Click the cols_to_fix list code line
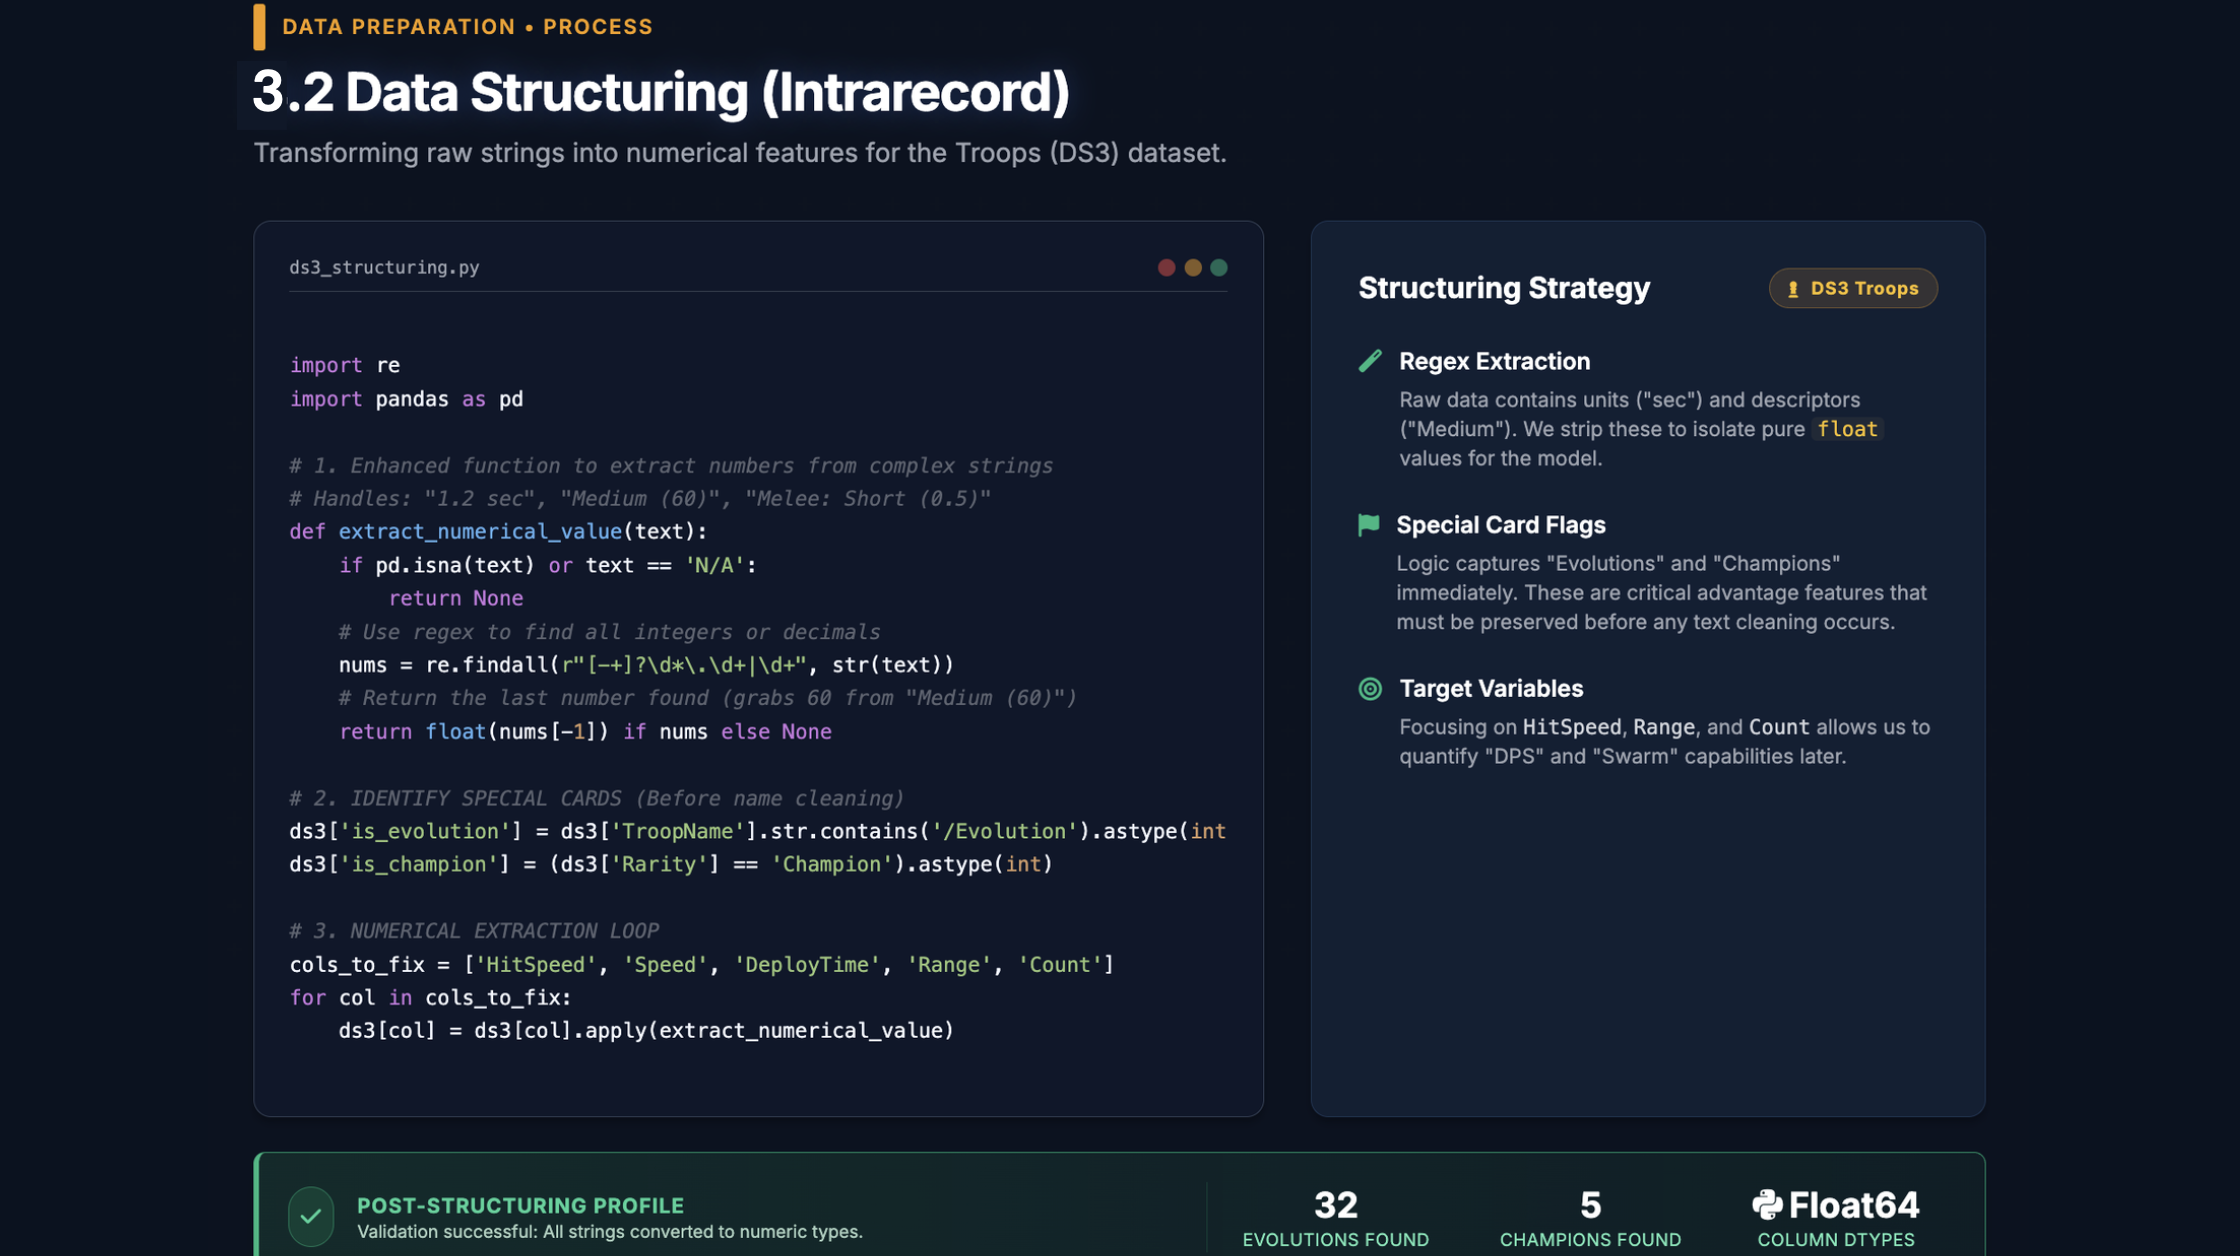This screenshot has height=1256, width=2240. (700, 965)
